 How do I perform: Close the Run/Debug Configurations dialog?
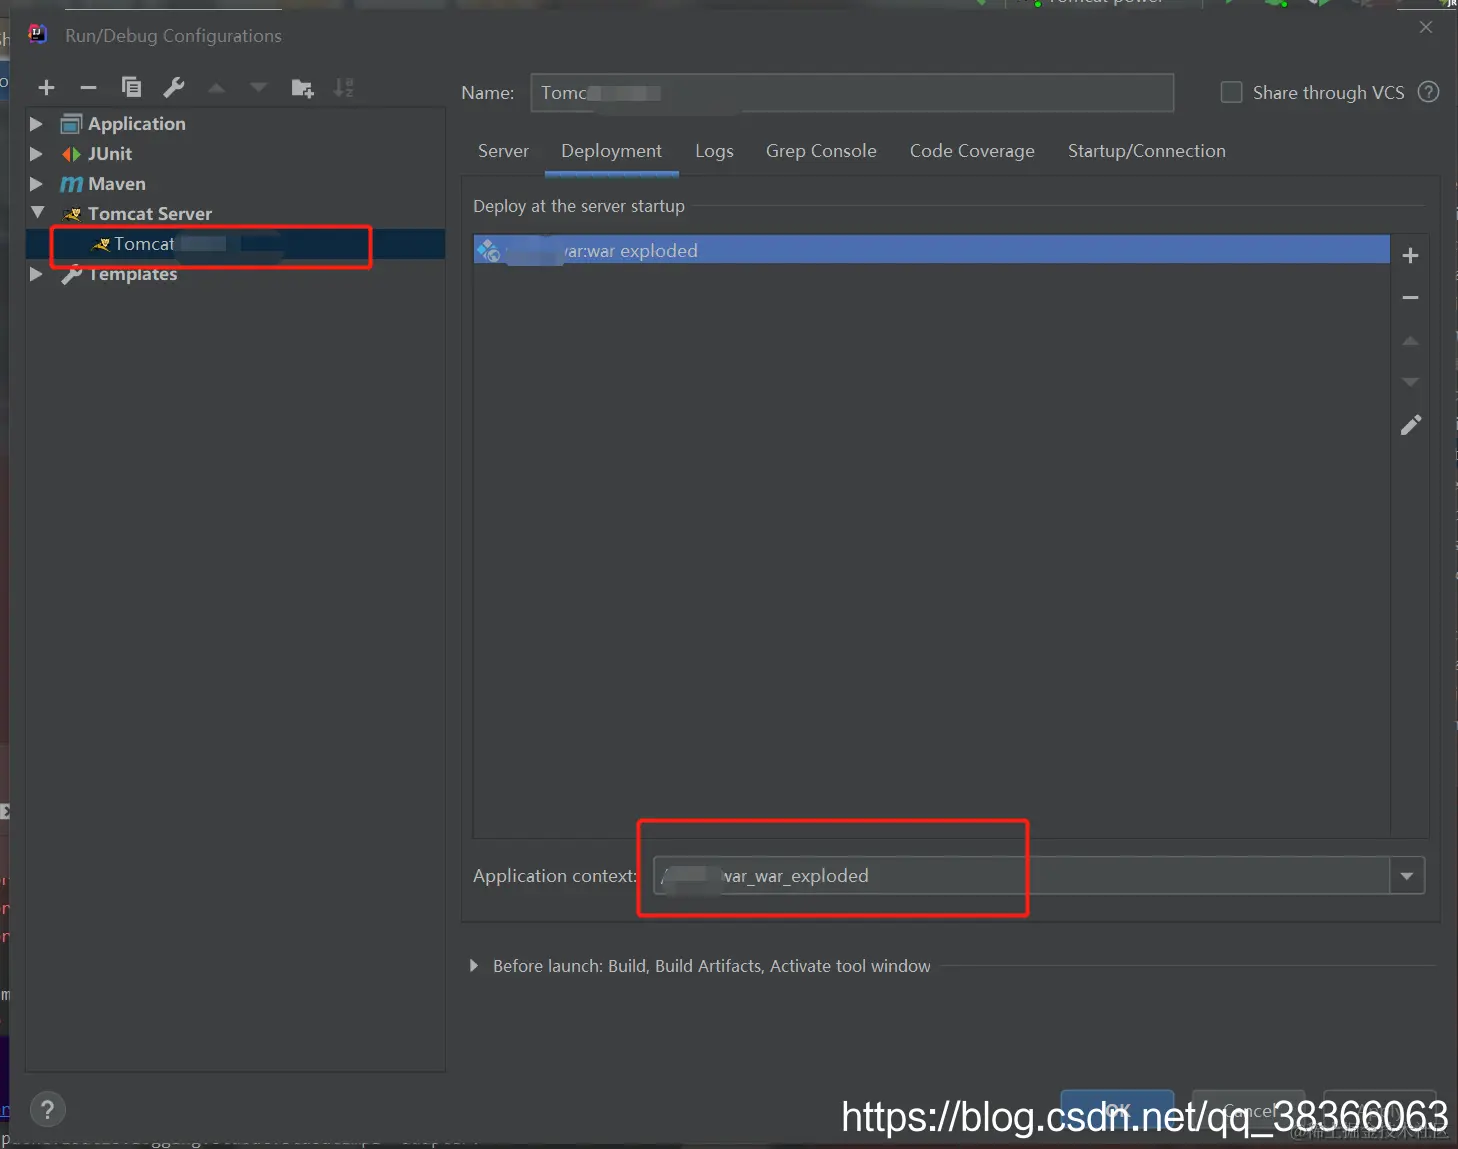1426,27
